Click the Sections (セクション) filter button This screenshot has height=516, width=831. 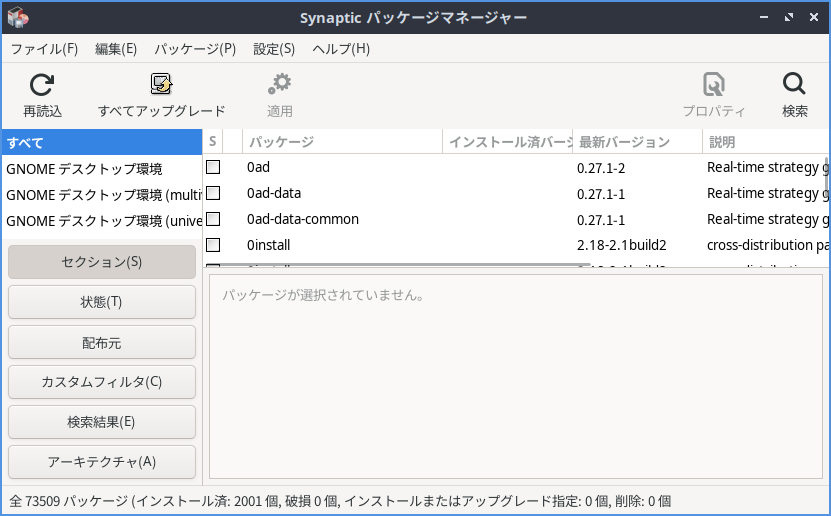pos(102,262)
